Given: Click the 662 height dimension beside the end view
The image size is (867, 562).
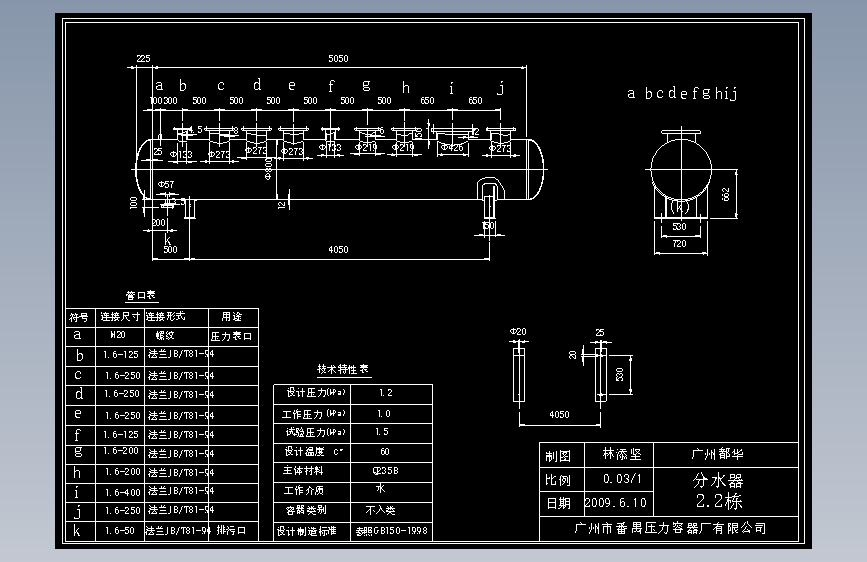Looking at the screenshot, I should click(726, 195).
